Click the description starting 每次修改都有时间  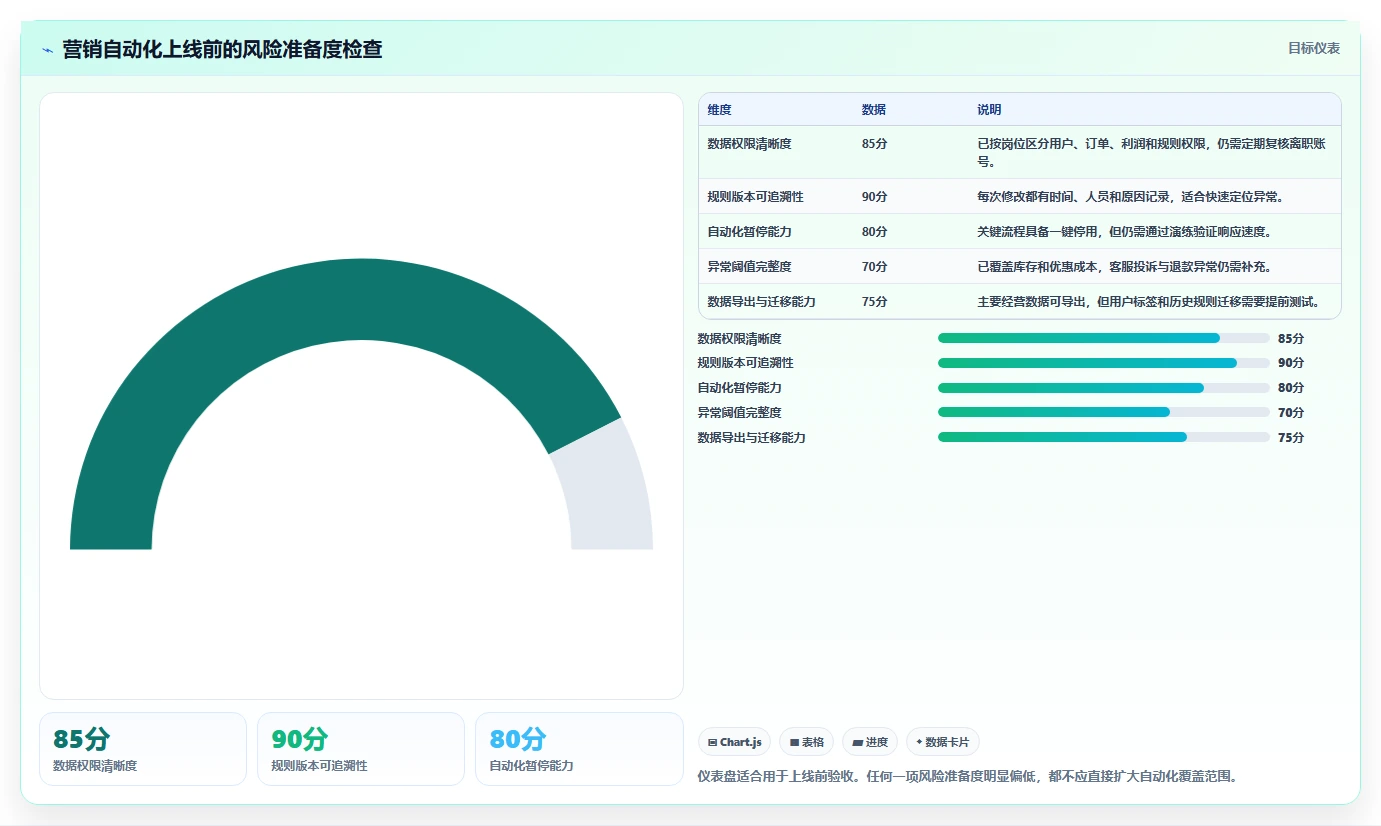[x=1130, y=197]
